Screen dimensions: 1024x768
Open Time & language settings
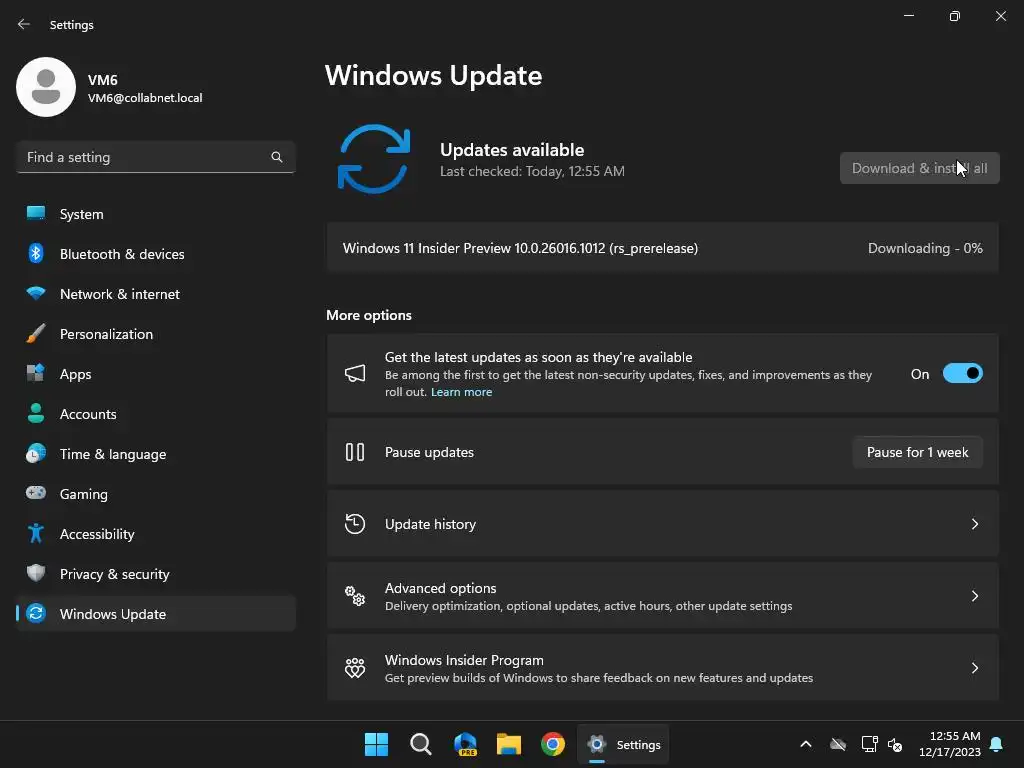tap(155, 453)
